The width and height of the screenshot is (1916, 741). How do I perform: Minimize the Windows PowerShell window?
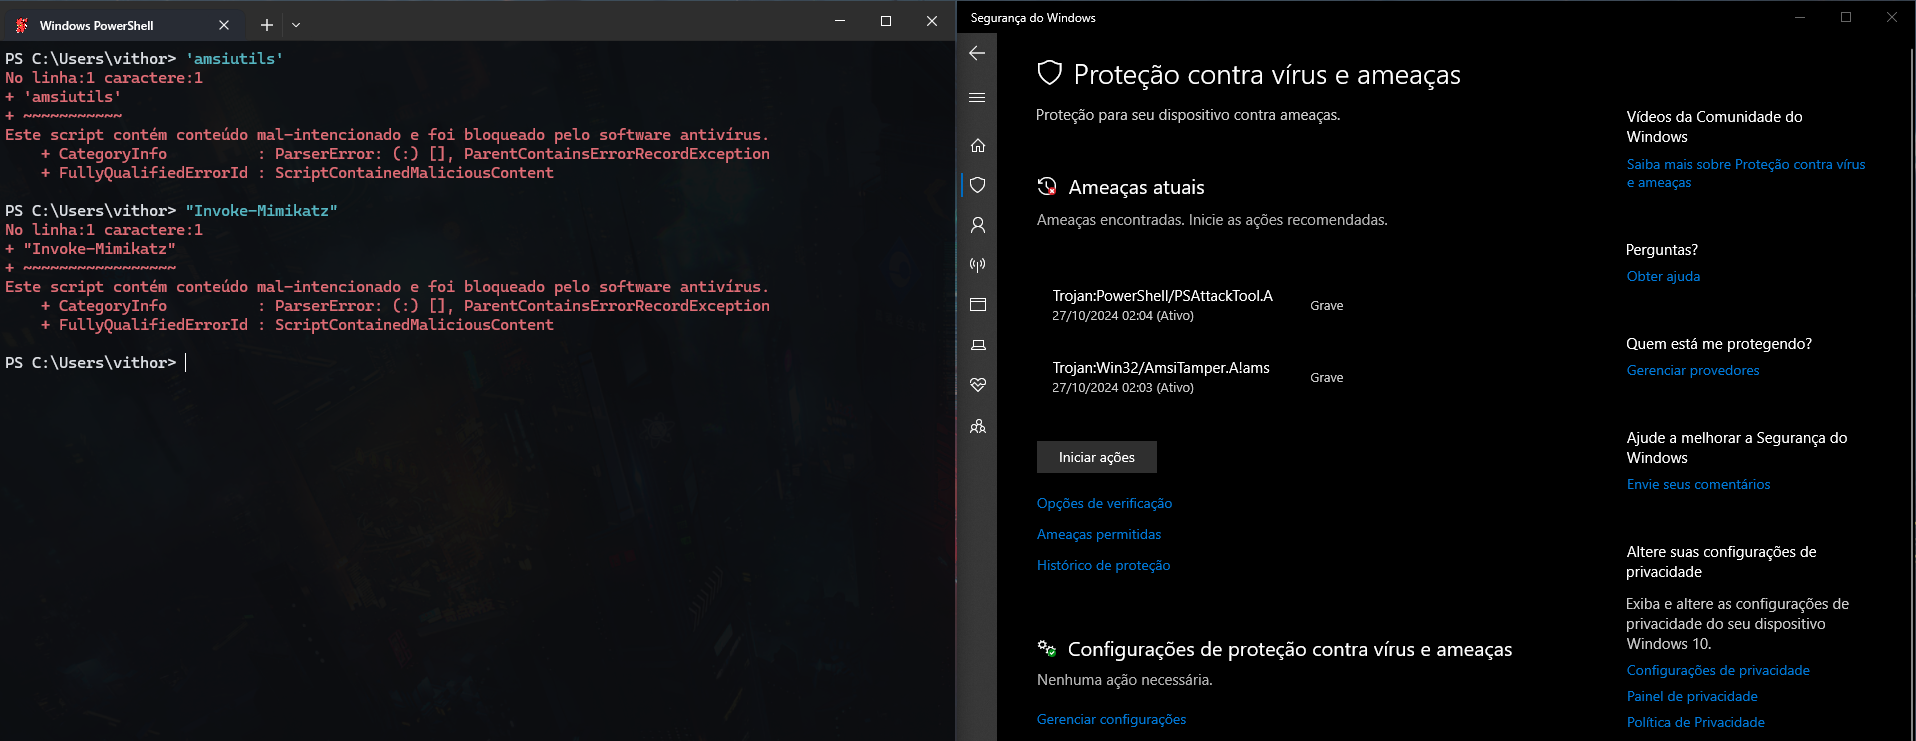[x=840, y=21]
